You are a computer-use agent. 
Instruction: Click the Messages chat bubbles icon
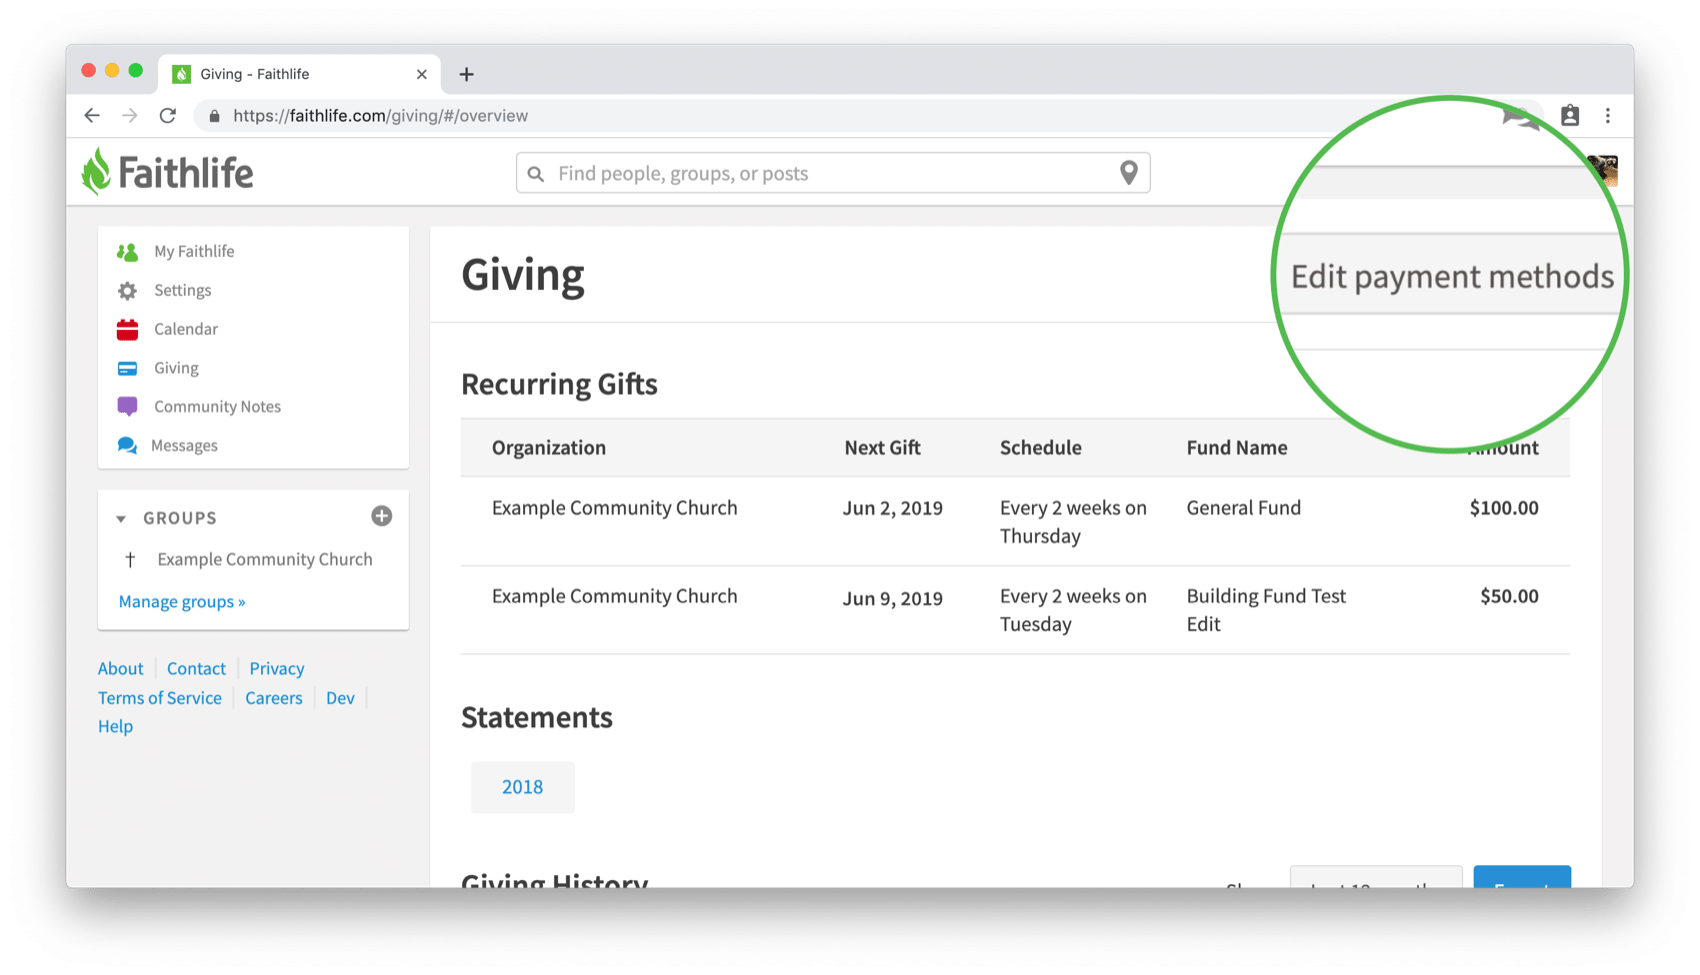(127, 445)
